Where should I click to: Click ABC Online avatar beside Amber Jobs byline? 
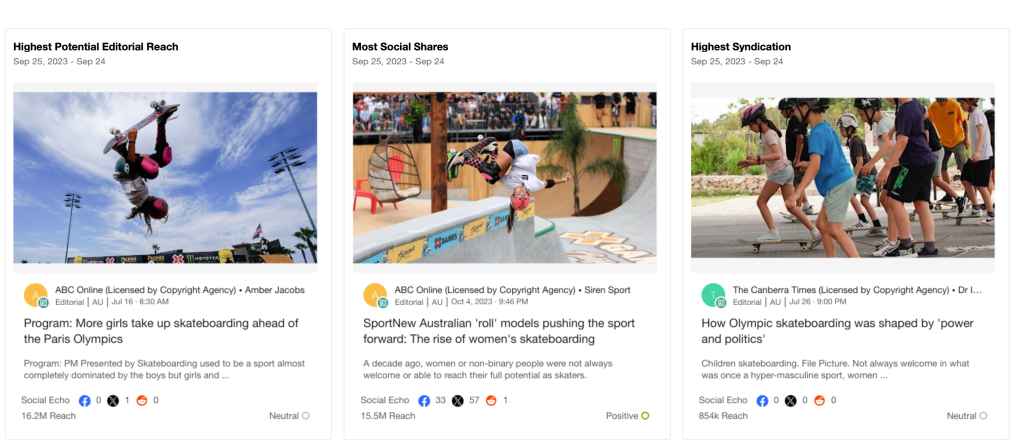click(36, 295)
